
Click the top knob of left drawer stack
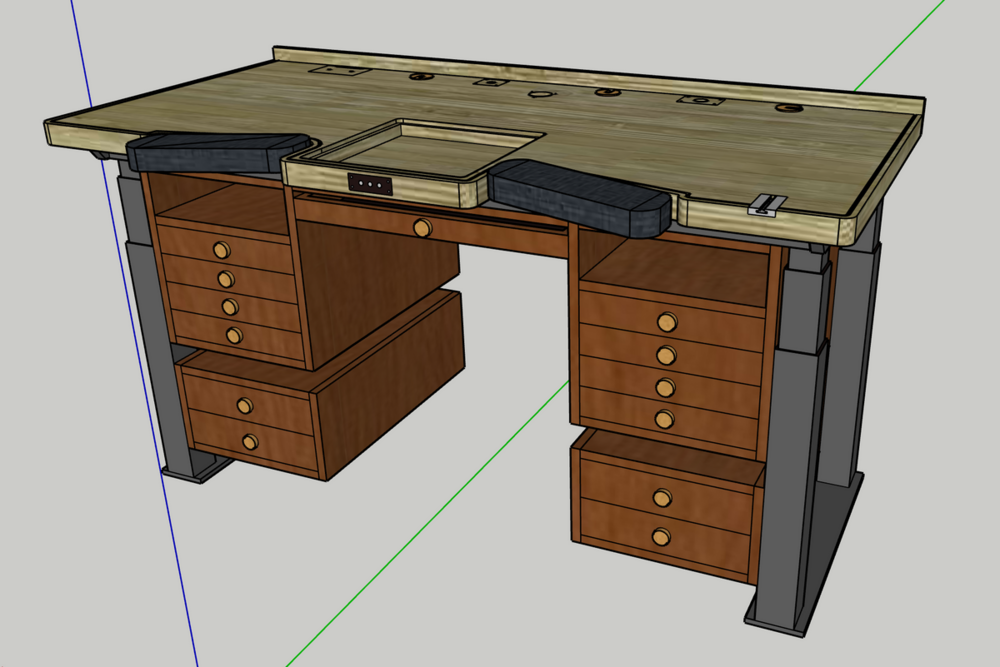pyautogui.click(x=221, y=250)
